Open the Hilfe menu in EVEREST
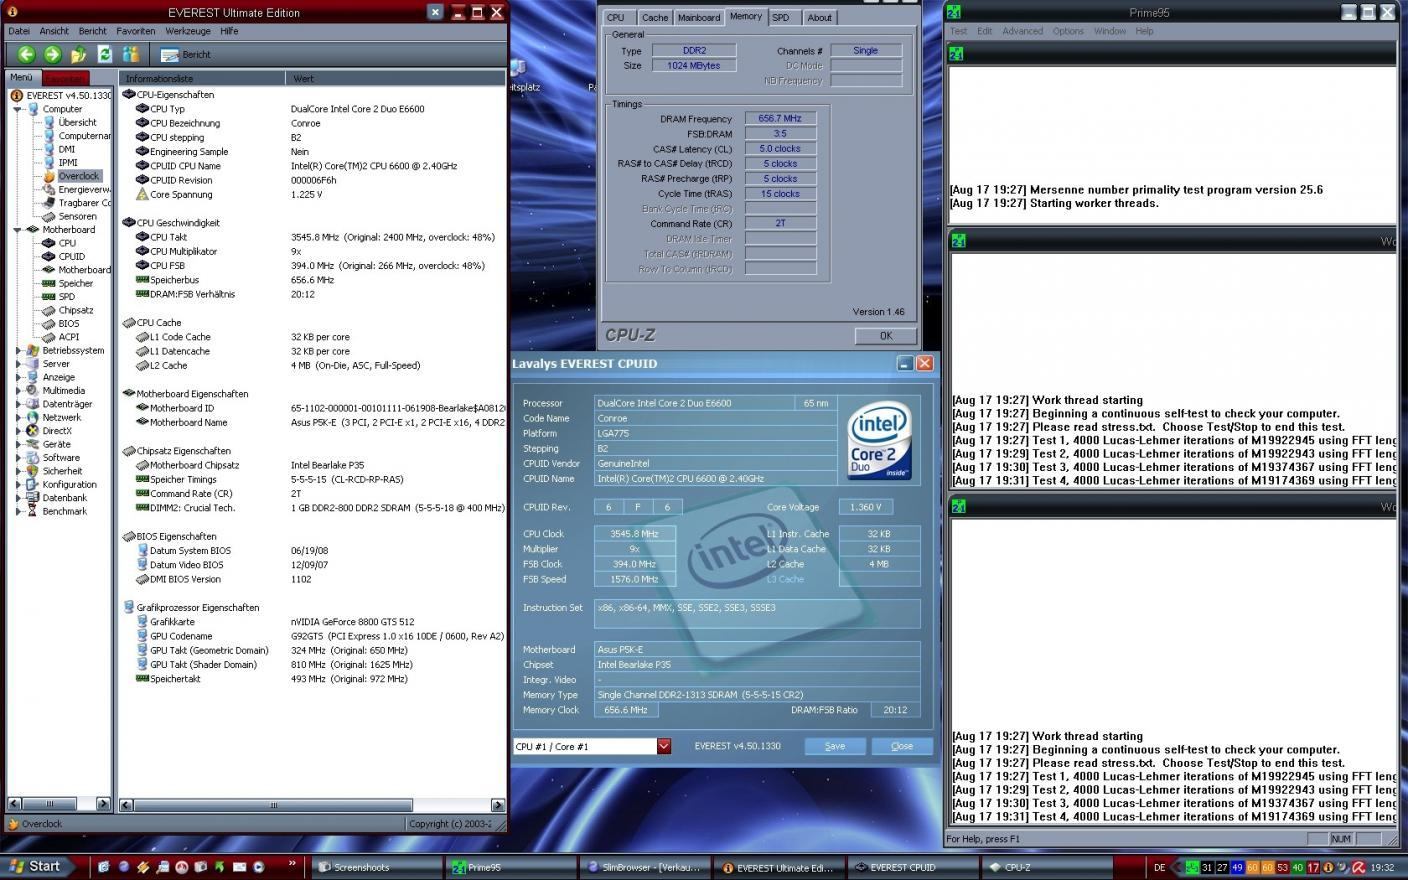Image resolution: width=1408 pixels, height=880 pixels. pyautogui.click(x=229, y=31)
